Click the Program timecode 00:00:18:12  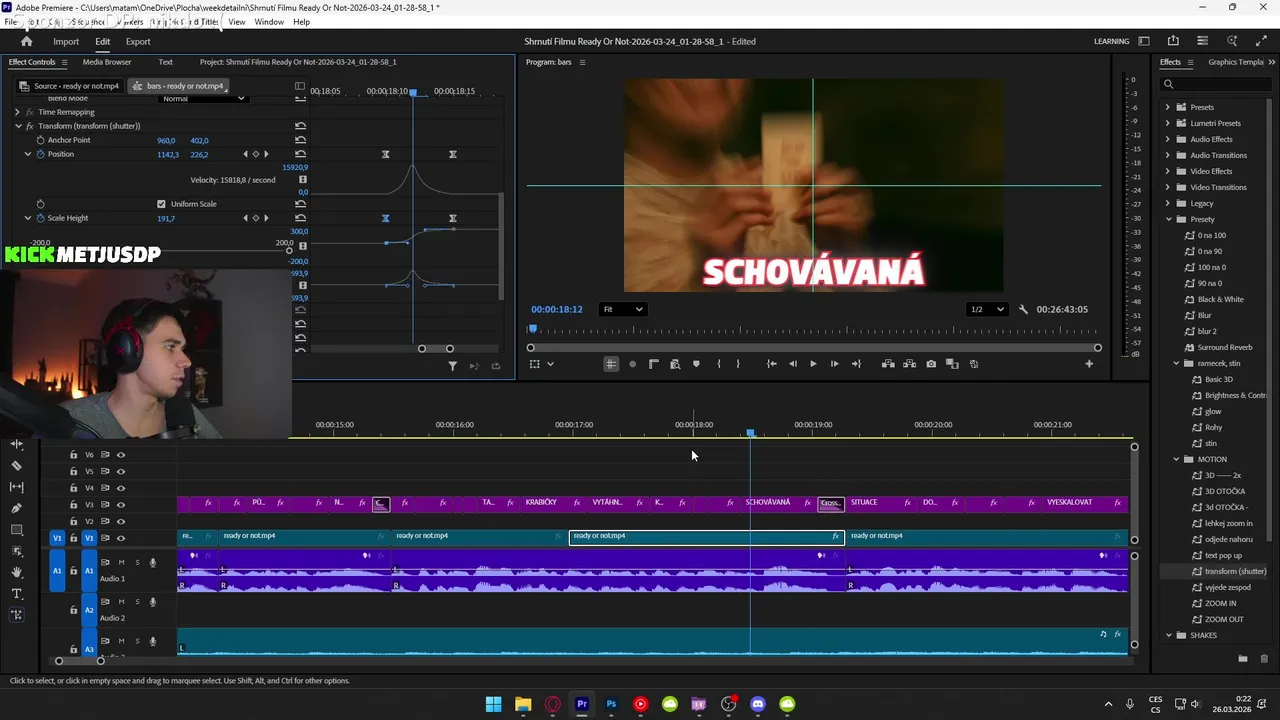[x=557, y=309]
